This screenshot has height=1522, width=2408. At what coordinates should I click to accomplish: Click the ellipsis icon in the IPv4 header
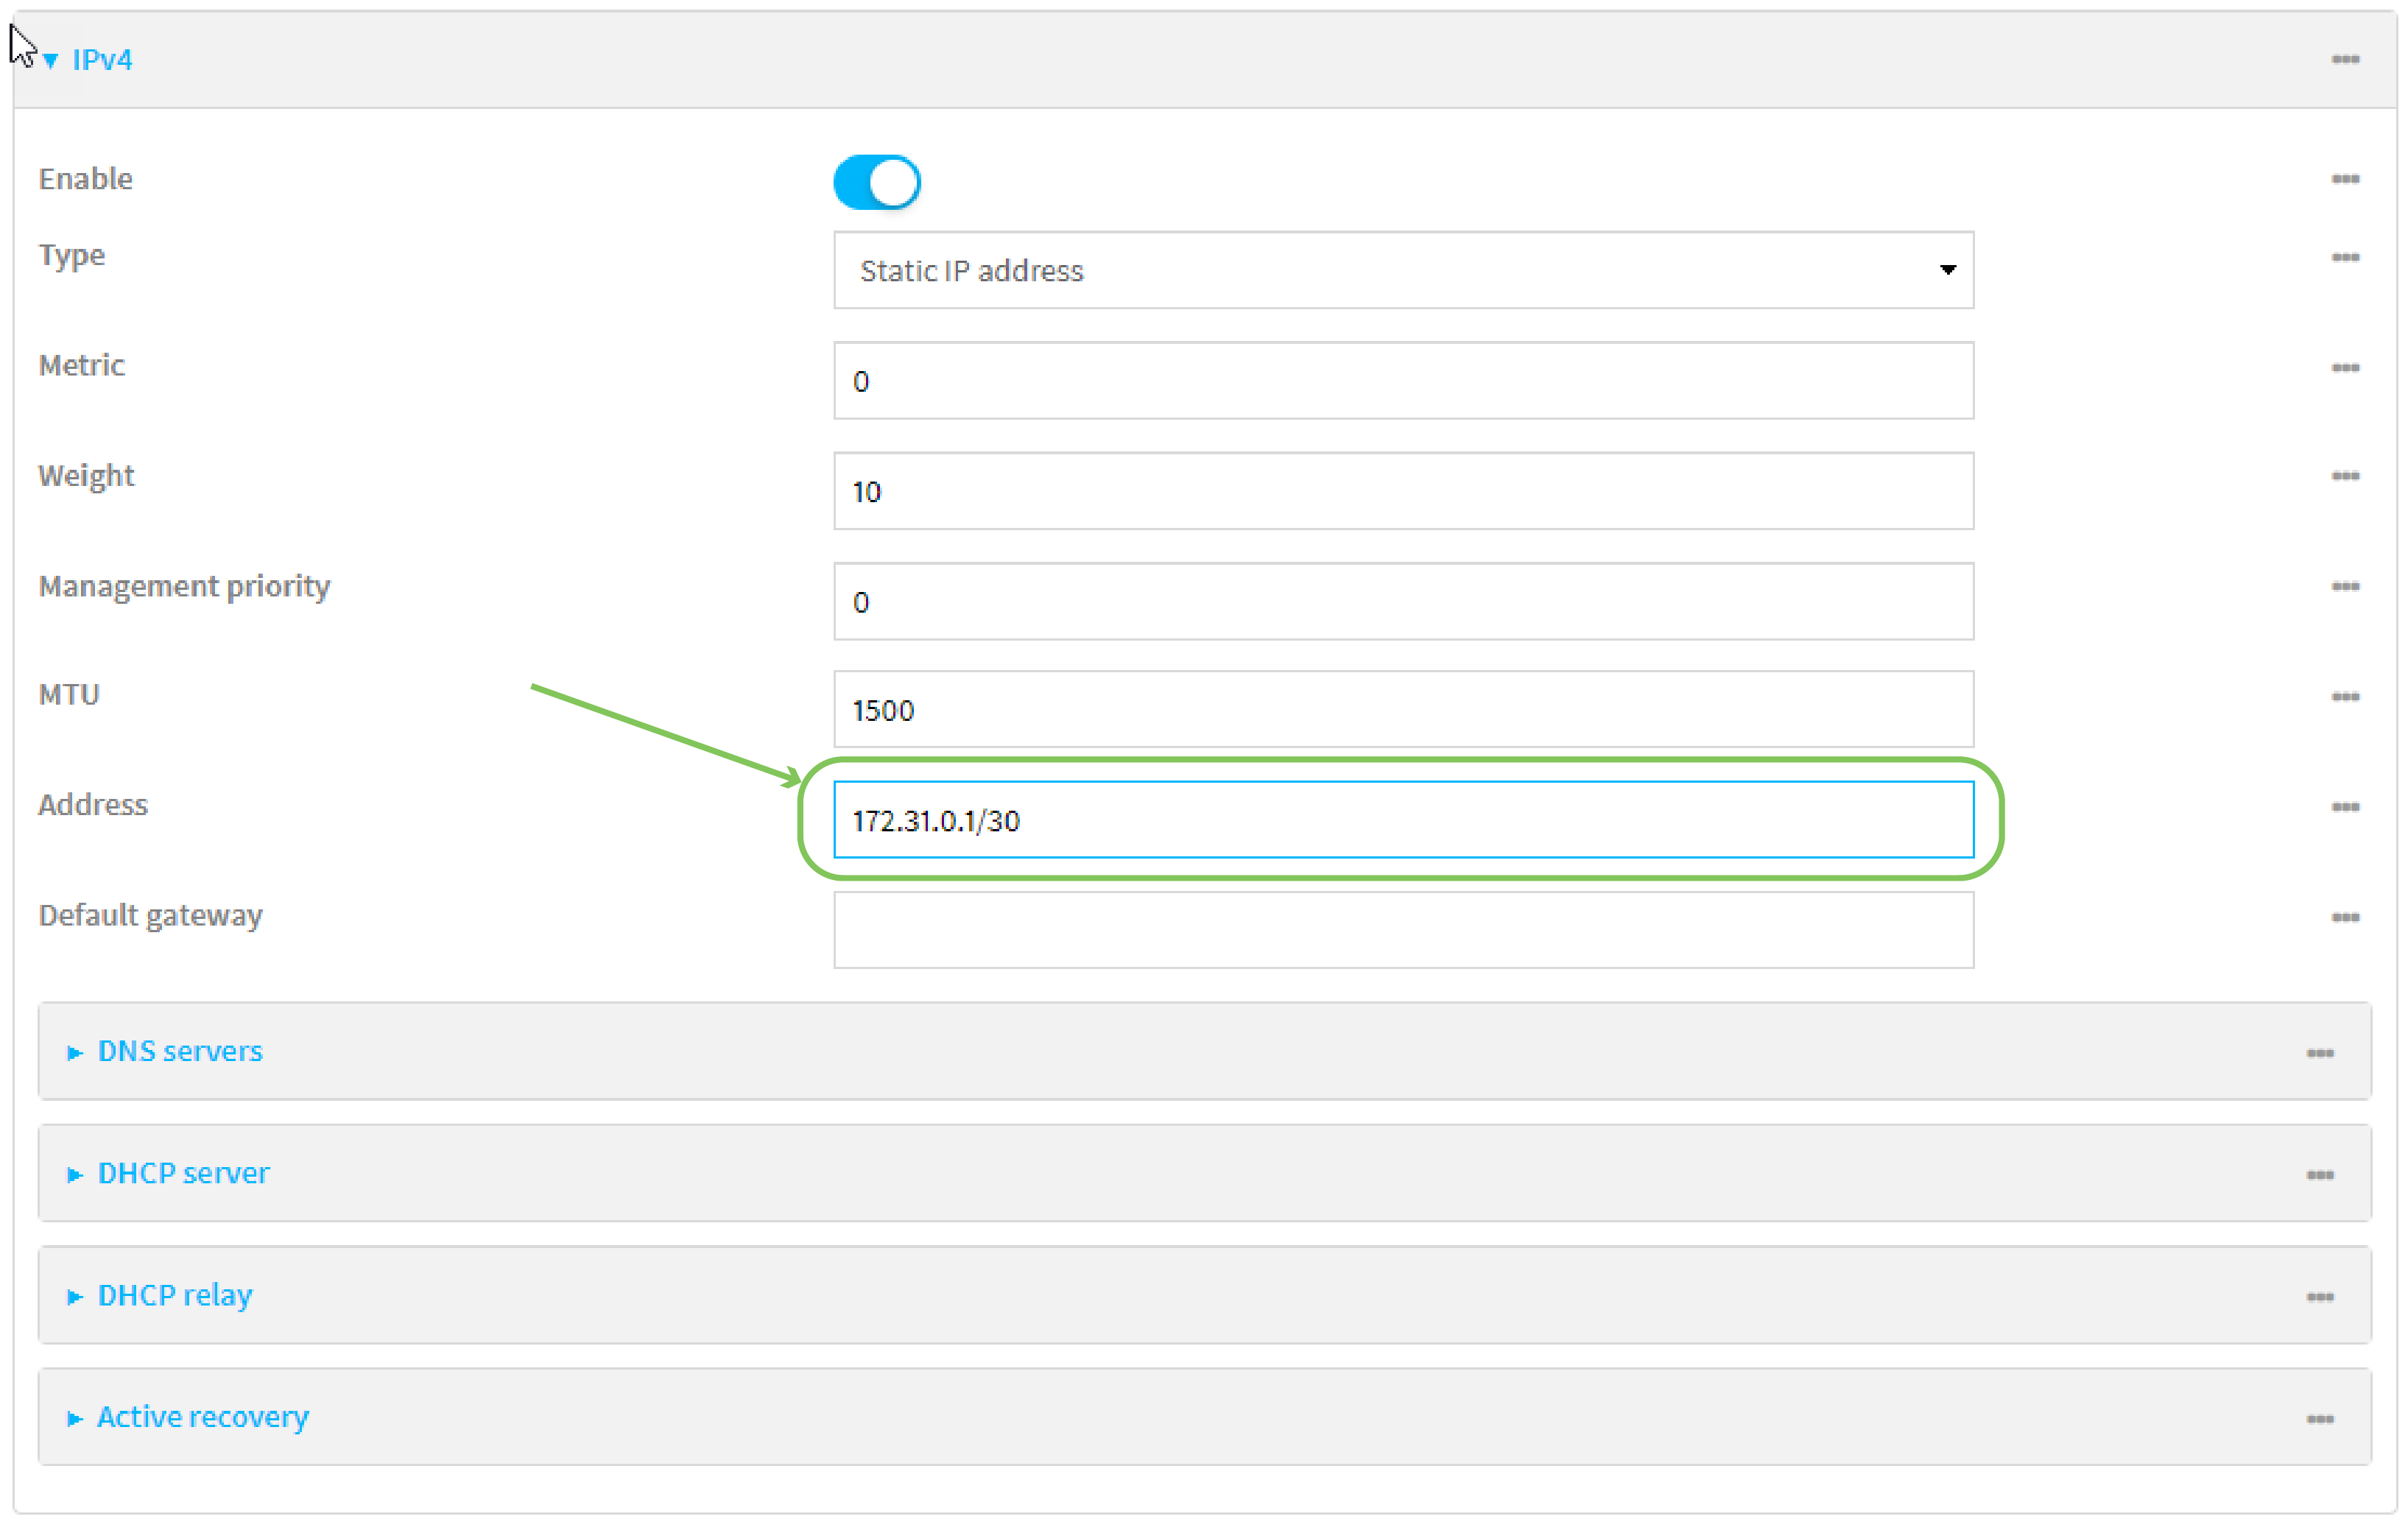2345,60
